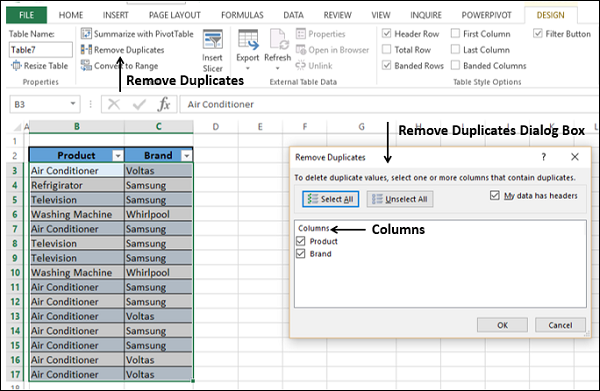Click the help question mark in dialog

(543, 157)
